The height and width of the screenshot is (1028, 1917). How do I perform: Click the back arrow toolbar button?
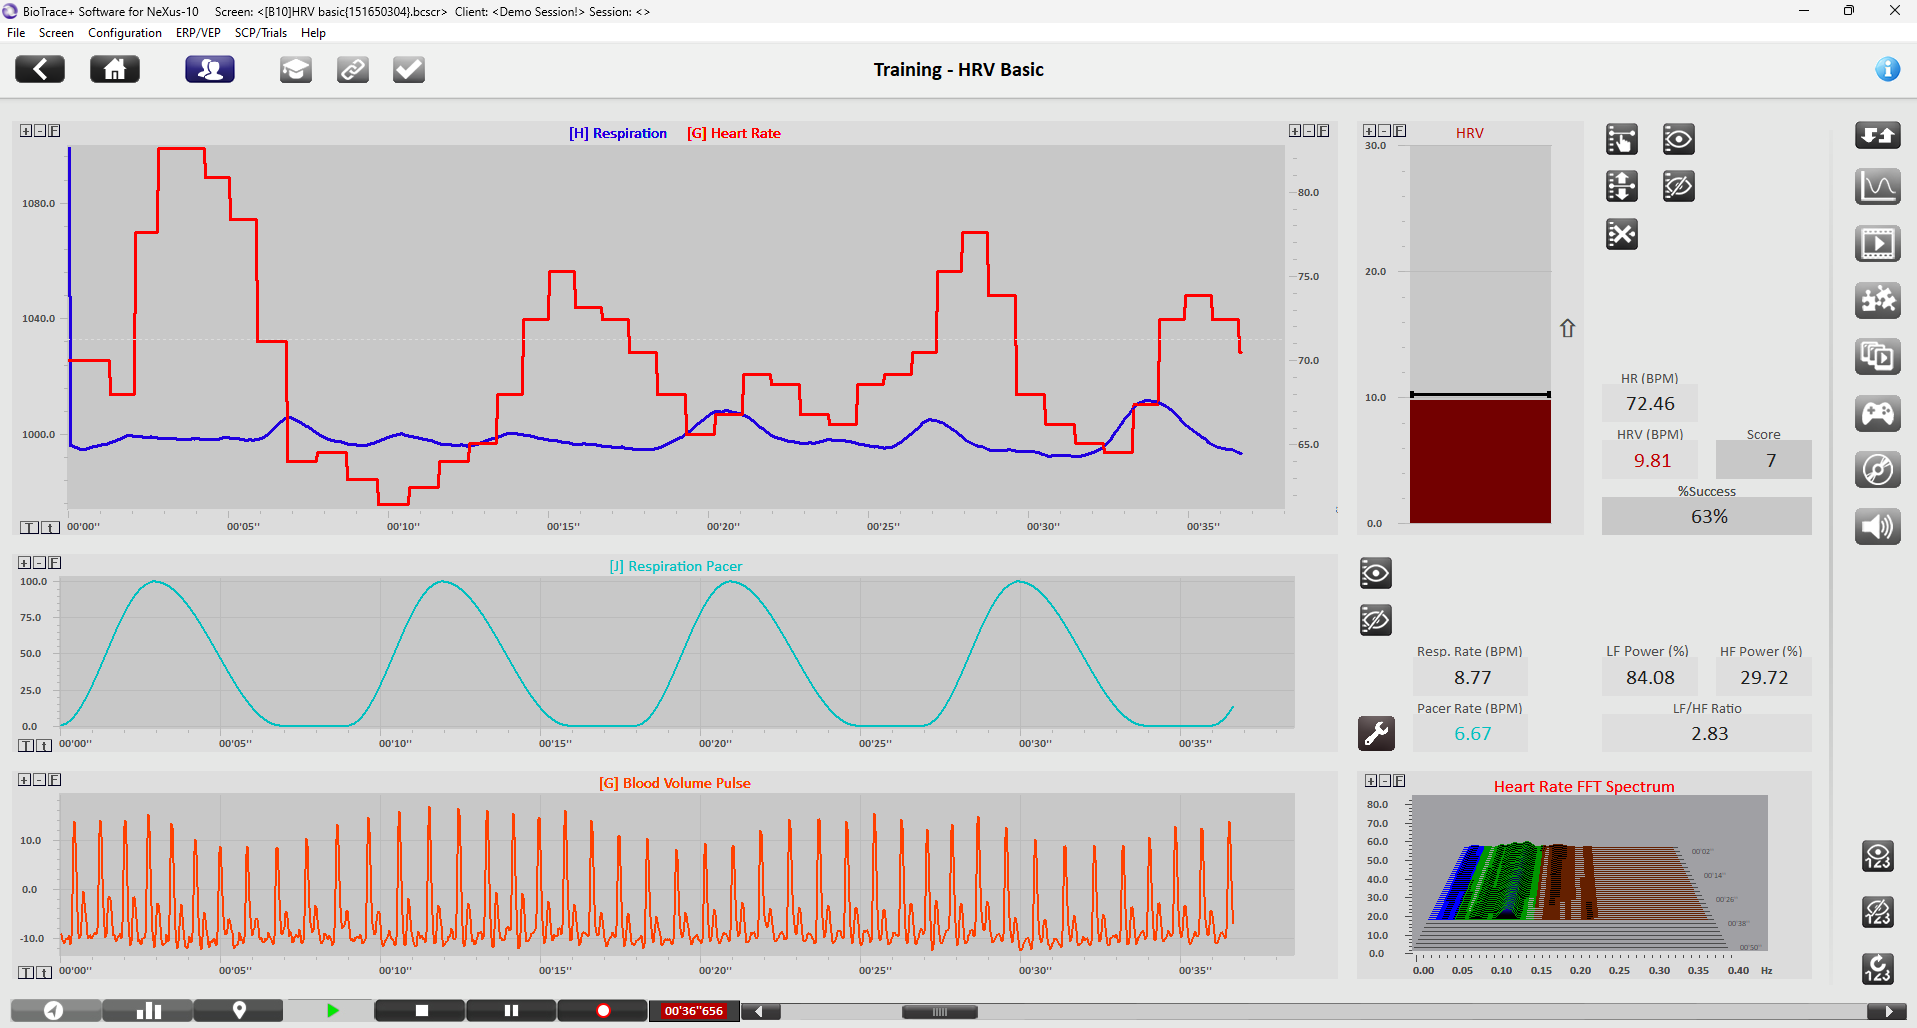(x=40, y=69)
